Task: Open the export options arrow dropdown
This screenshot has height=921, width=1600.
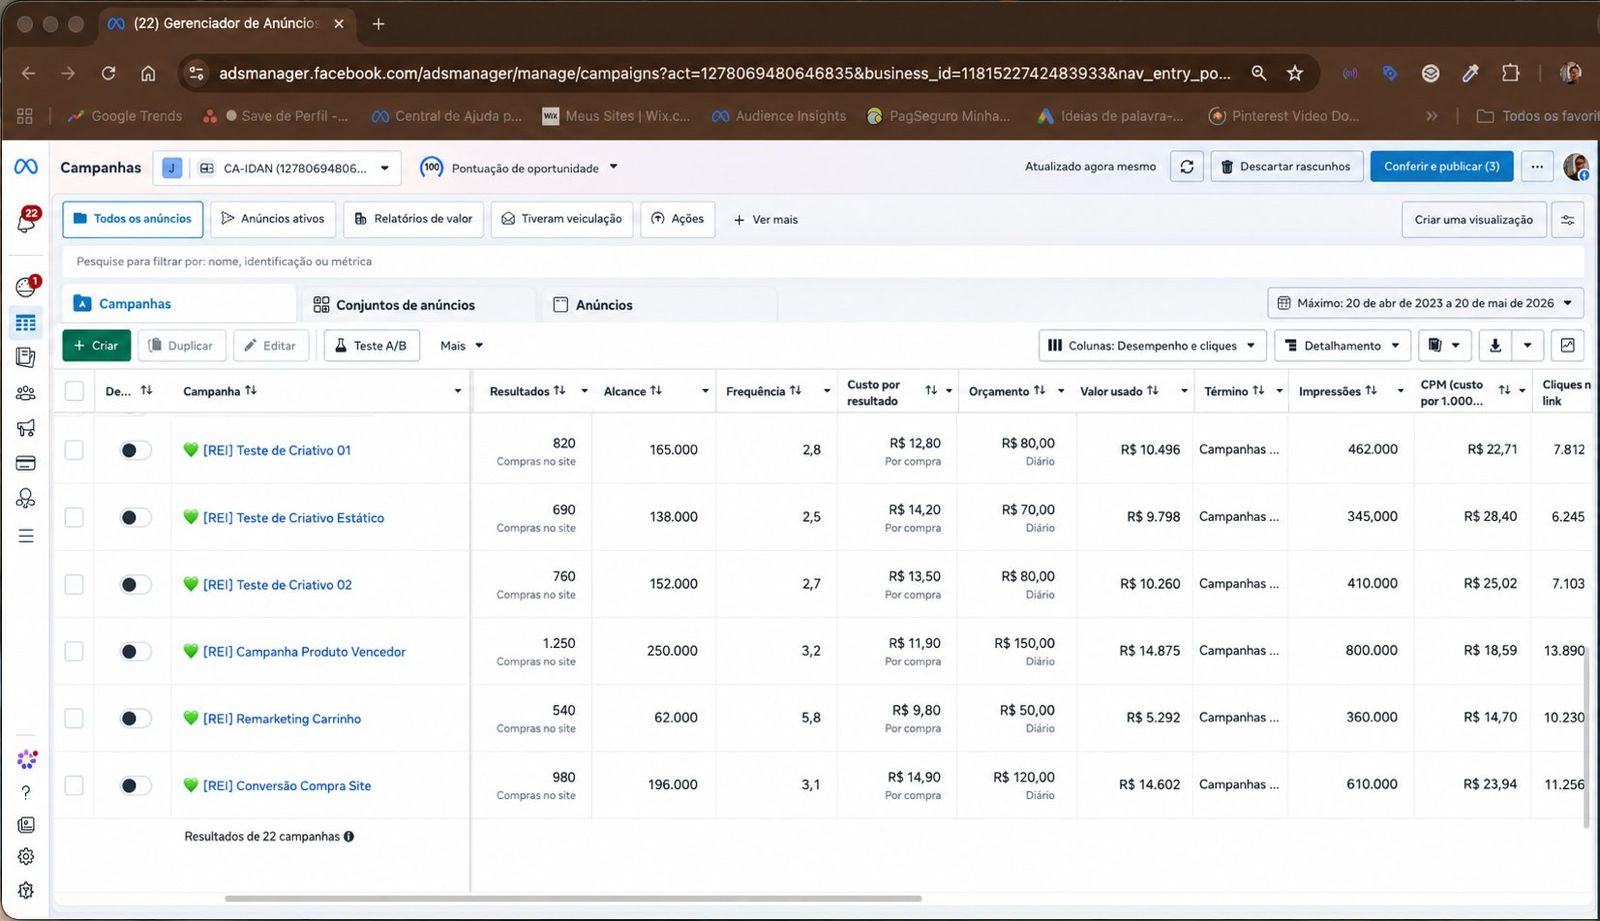Action: tap(1528, 346)
